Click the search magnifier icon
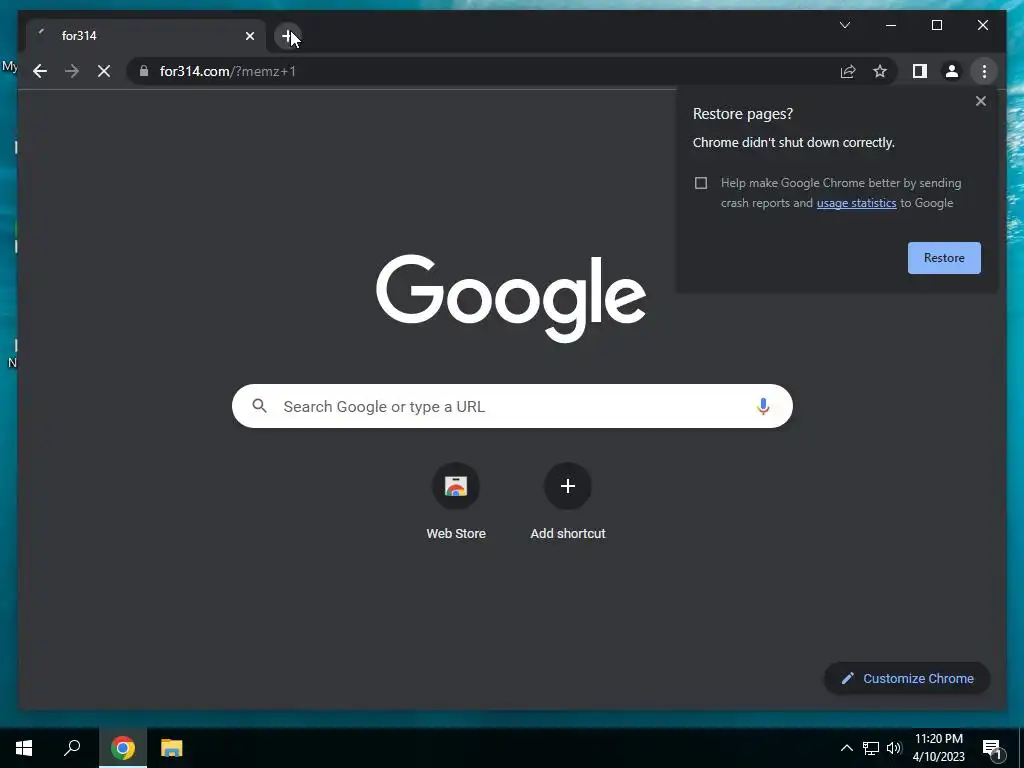Screen dimensions: 1024x768 259,406
